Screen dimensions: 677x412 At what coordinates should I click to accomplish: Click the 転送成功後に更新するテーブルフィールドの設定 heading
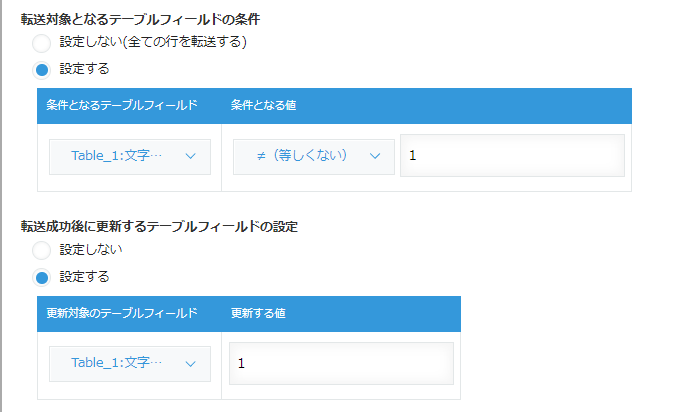point(159,227)
